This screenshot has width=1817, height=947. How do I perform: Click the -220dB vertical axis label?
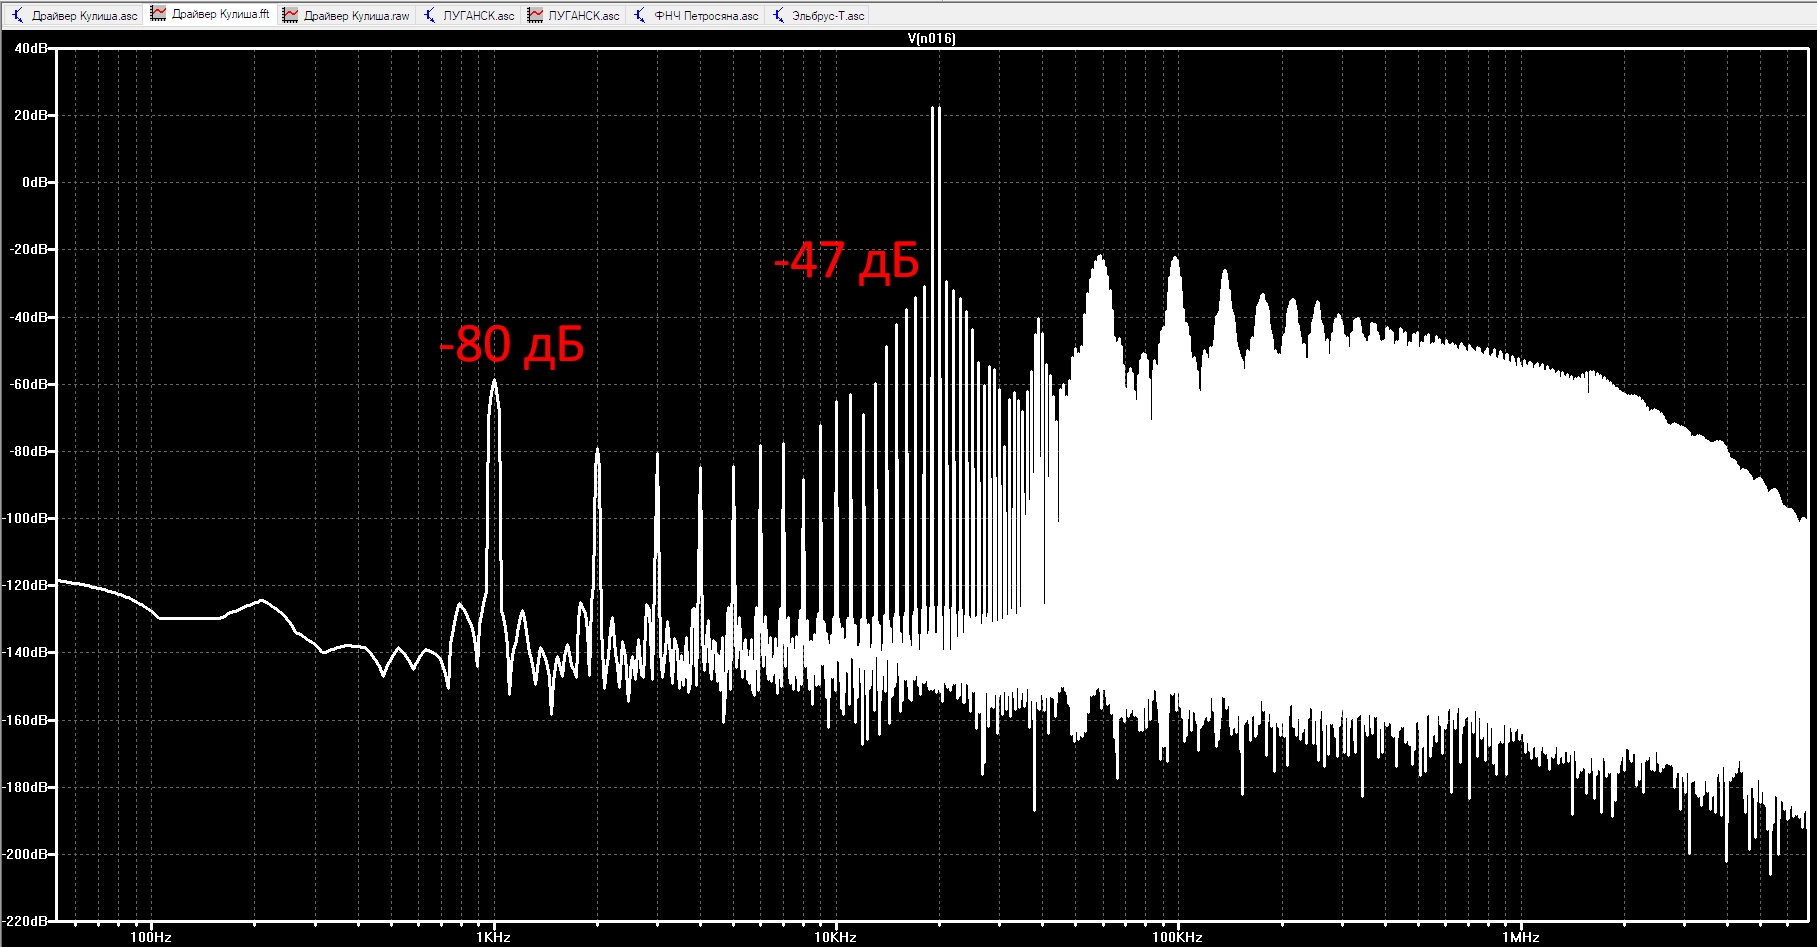tap(26, 920)
